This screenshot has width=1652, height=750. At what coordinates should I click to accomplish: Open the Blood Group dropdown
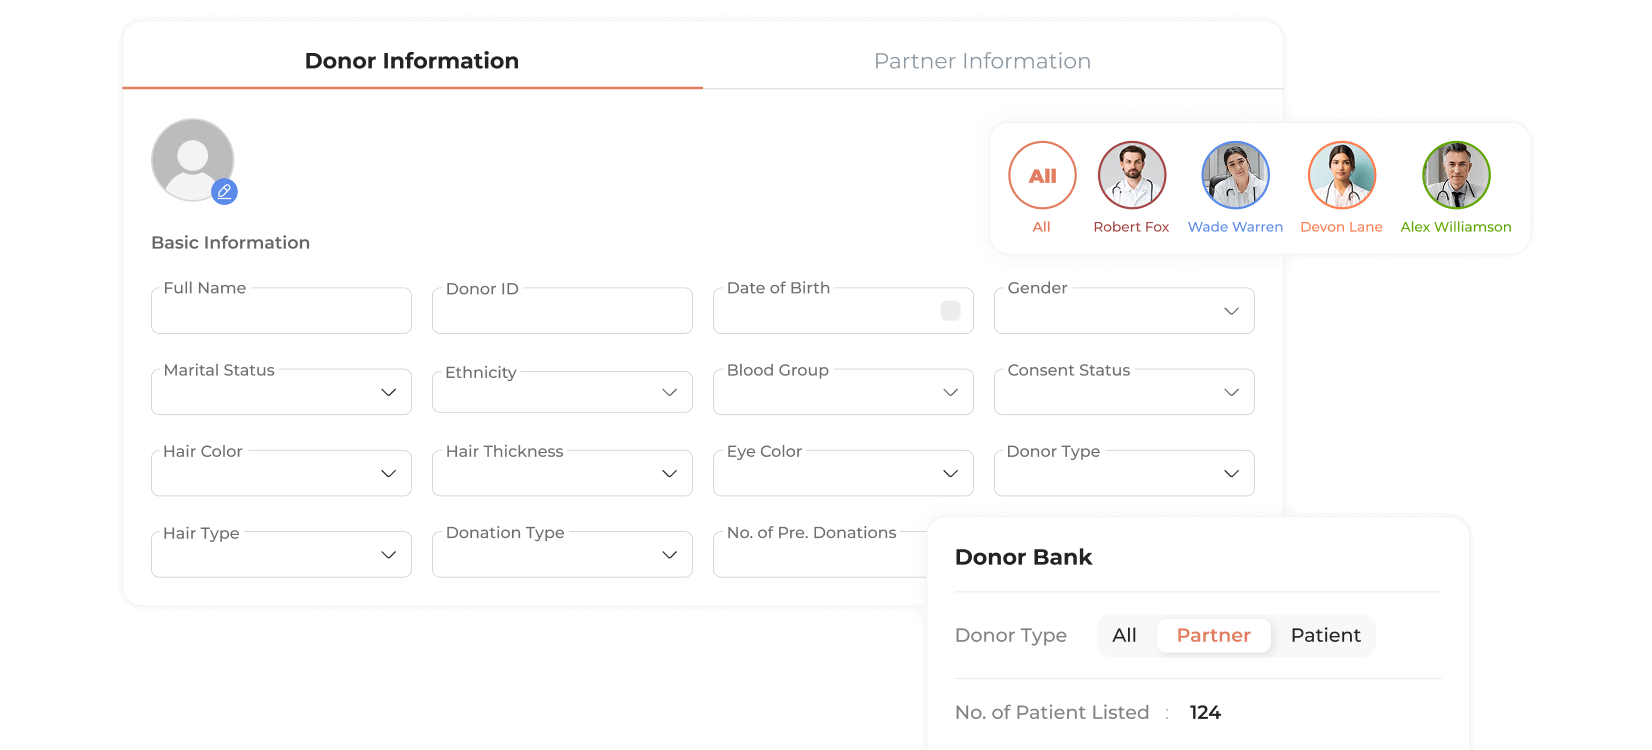pyautogui.click(x=843, y=392)
